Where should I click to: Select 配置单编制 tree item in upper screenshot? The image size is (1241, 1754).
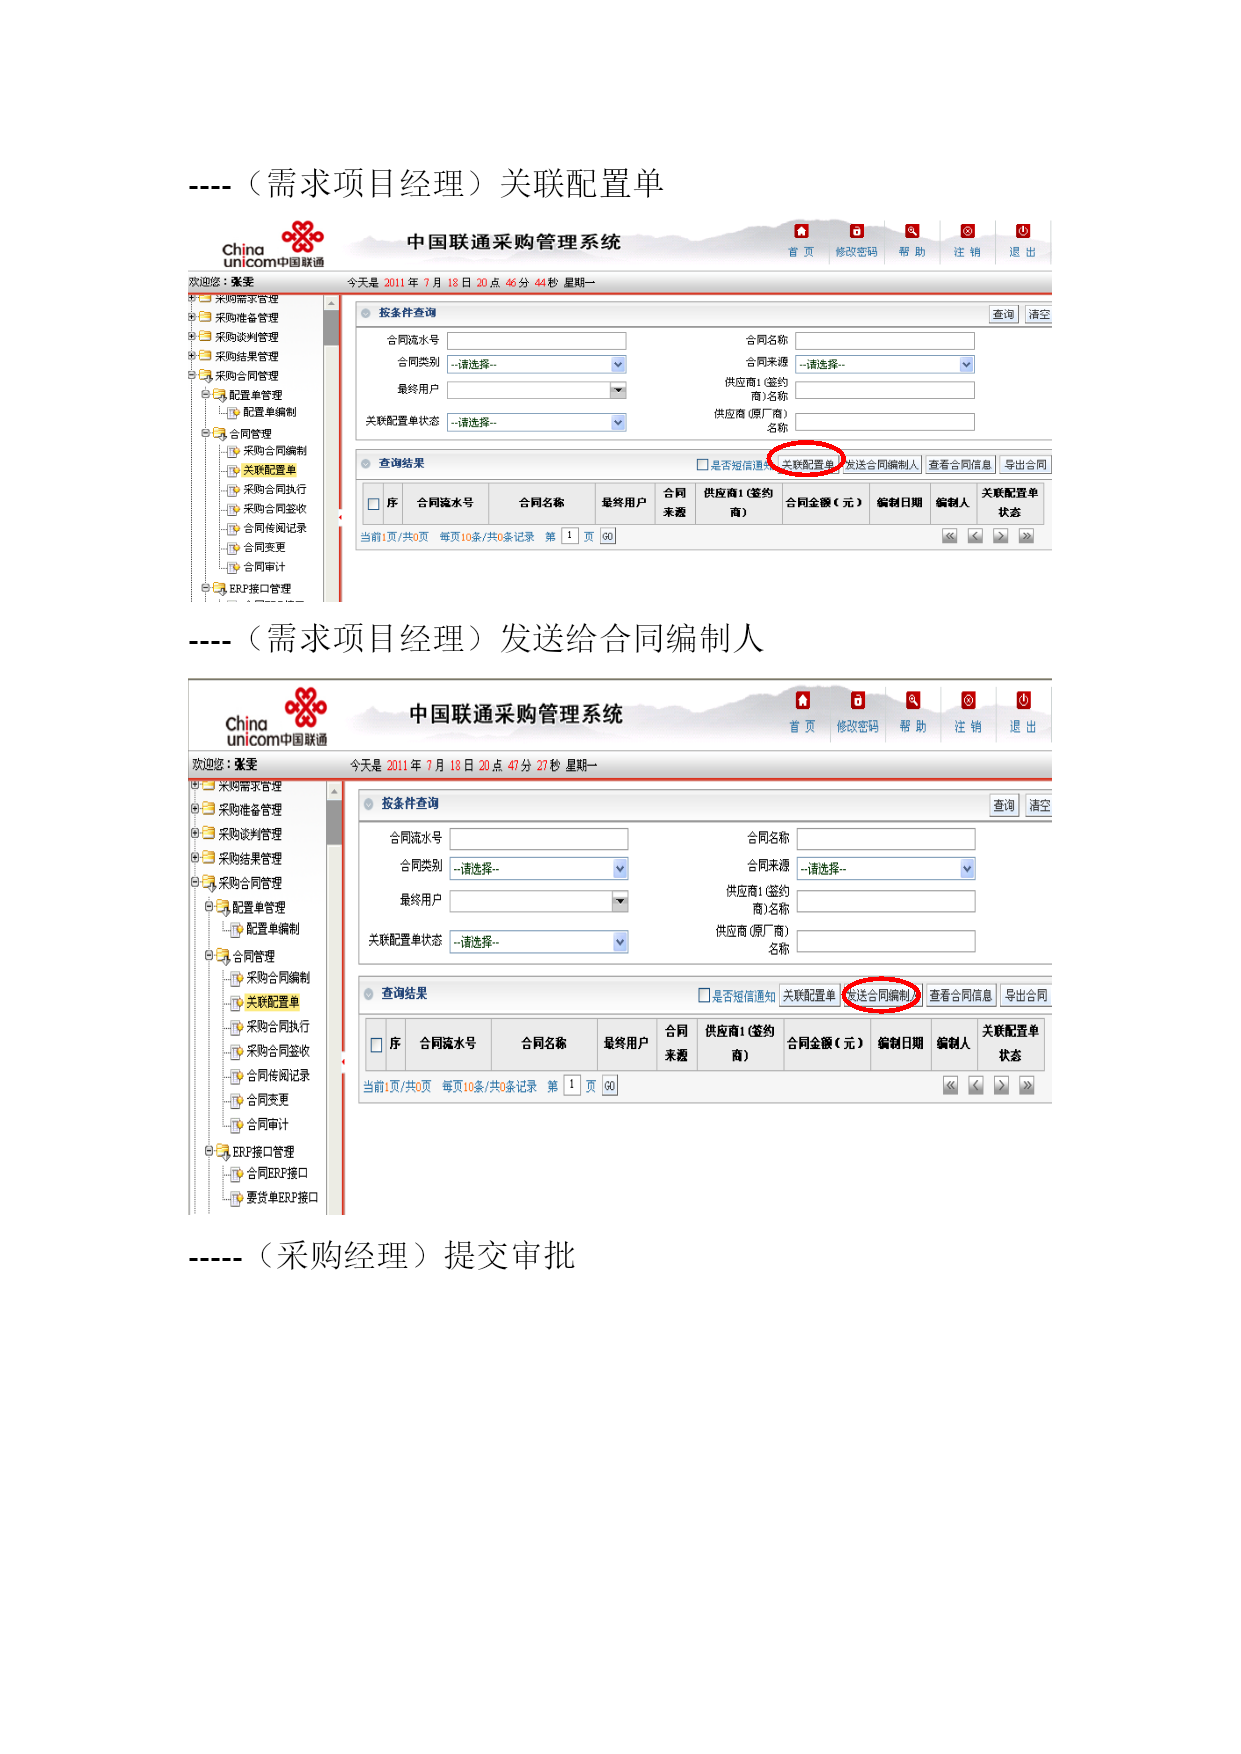click(x=269, y=412)
